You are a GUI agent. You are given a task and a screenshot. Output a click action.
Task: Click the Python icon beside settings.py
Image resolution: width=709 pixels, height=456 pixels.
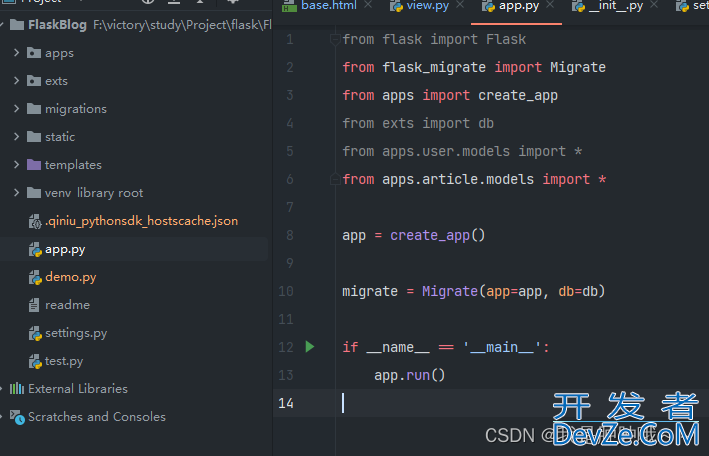[34, 333]
